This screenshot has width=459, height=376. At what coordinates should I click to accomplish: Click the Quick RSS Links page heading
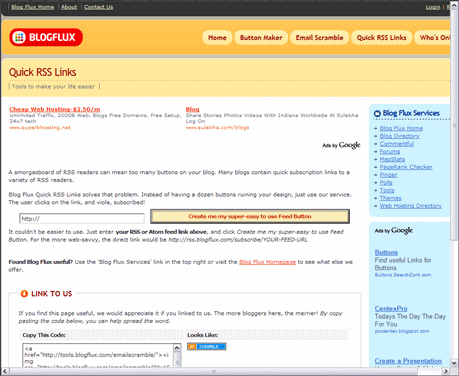pyautogui.click(x=43, y=72)
